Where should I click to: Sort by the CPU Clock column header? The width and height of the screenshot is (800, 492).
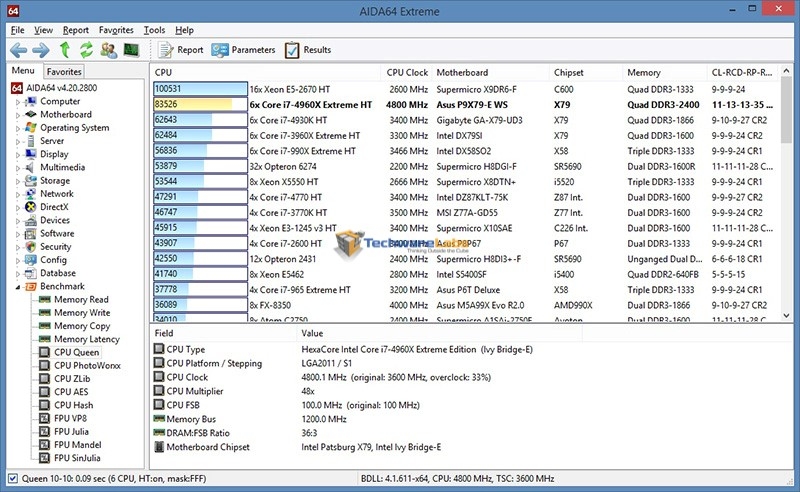[406, 72]
